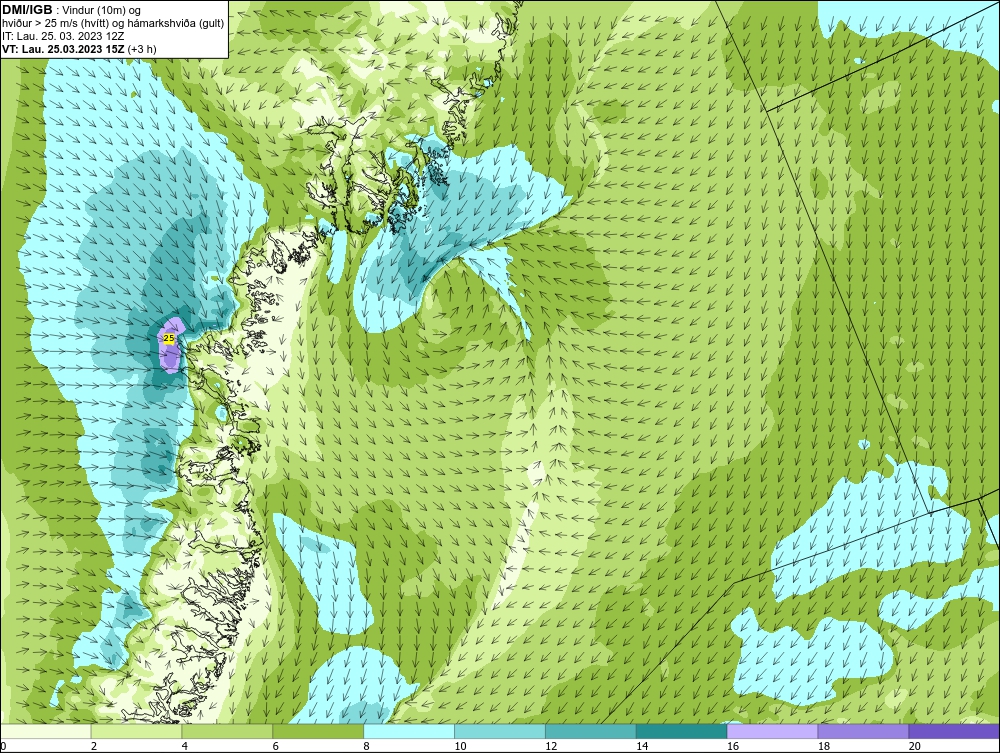Image resolution: width=1000 pixels, height=753 pixels.
Task: Click the DMI/IGB title text
Action: pos(27,10)
